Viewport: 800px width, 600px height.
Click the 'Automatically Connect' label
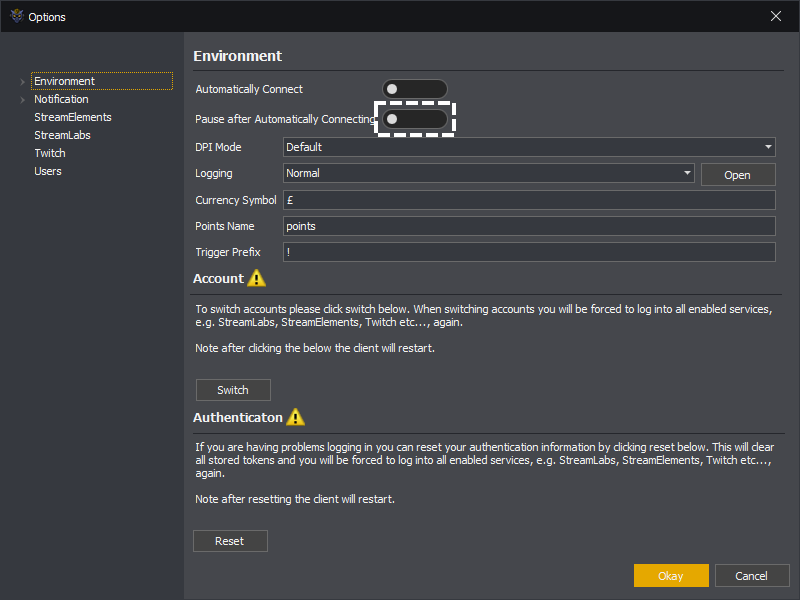tap(249, 89)
